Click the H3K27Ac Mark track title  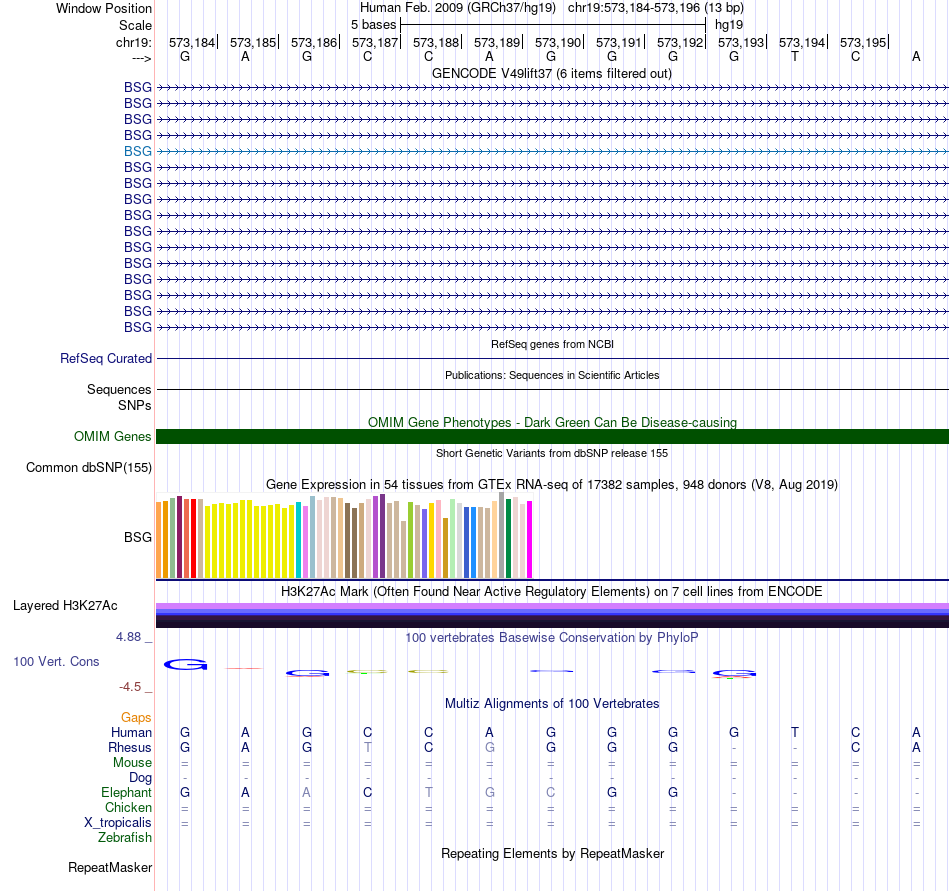click(x=552, y=591)
